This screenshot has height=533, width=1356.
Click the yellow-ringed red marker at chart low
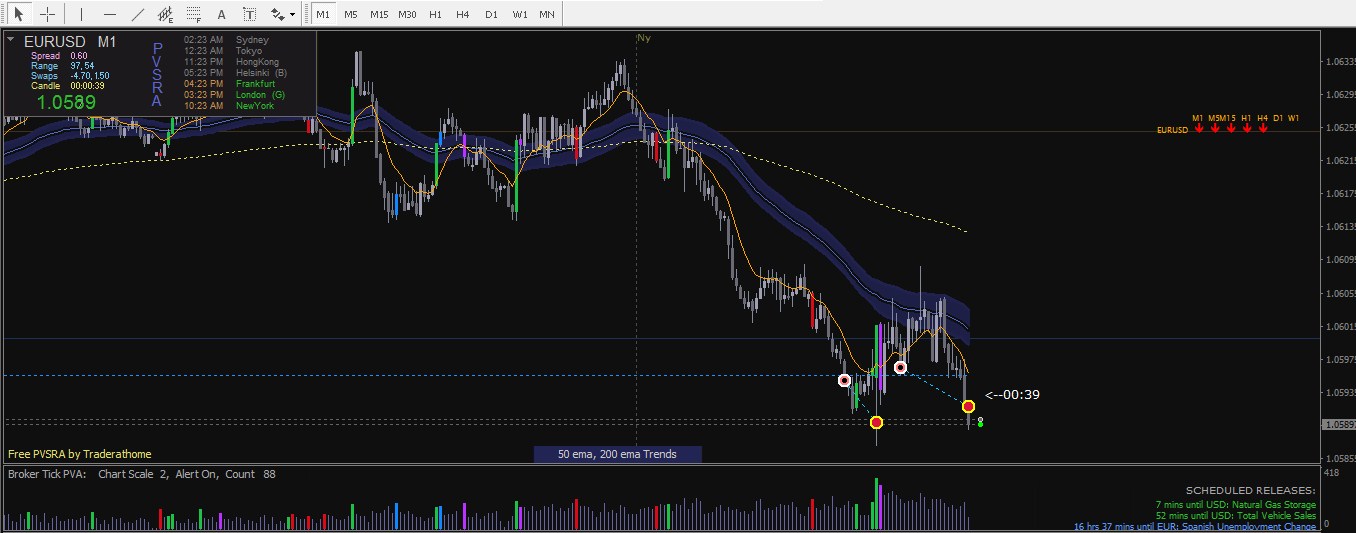tap(877, 423)
